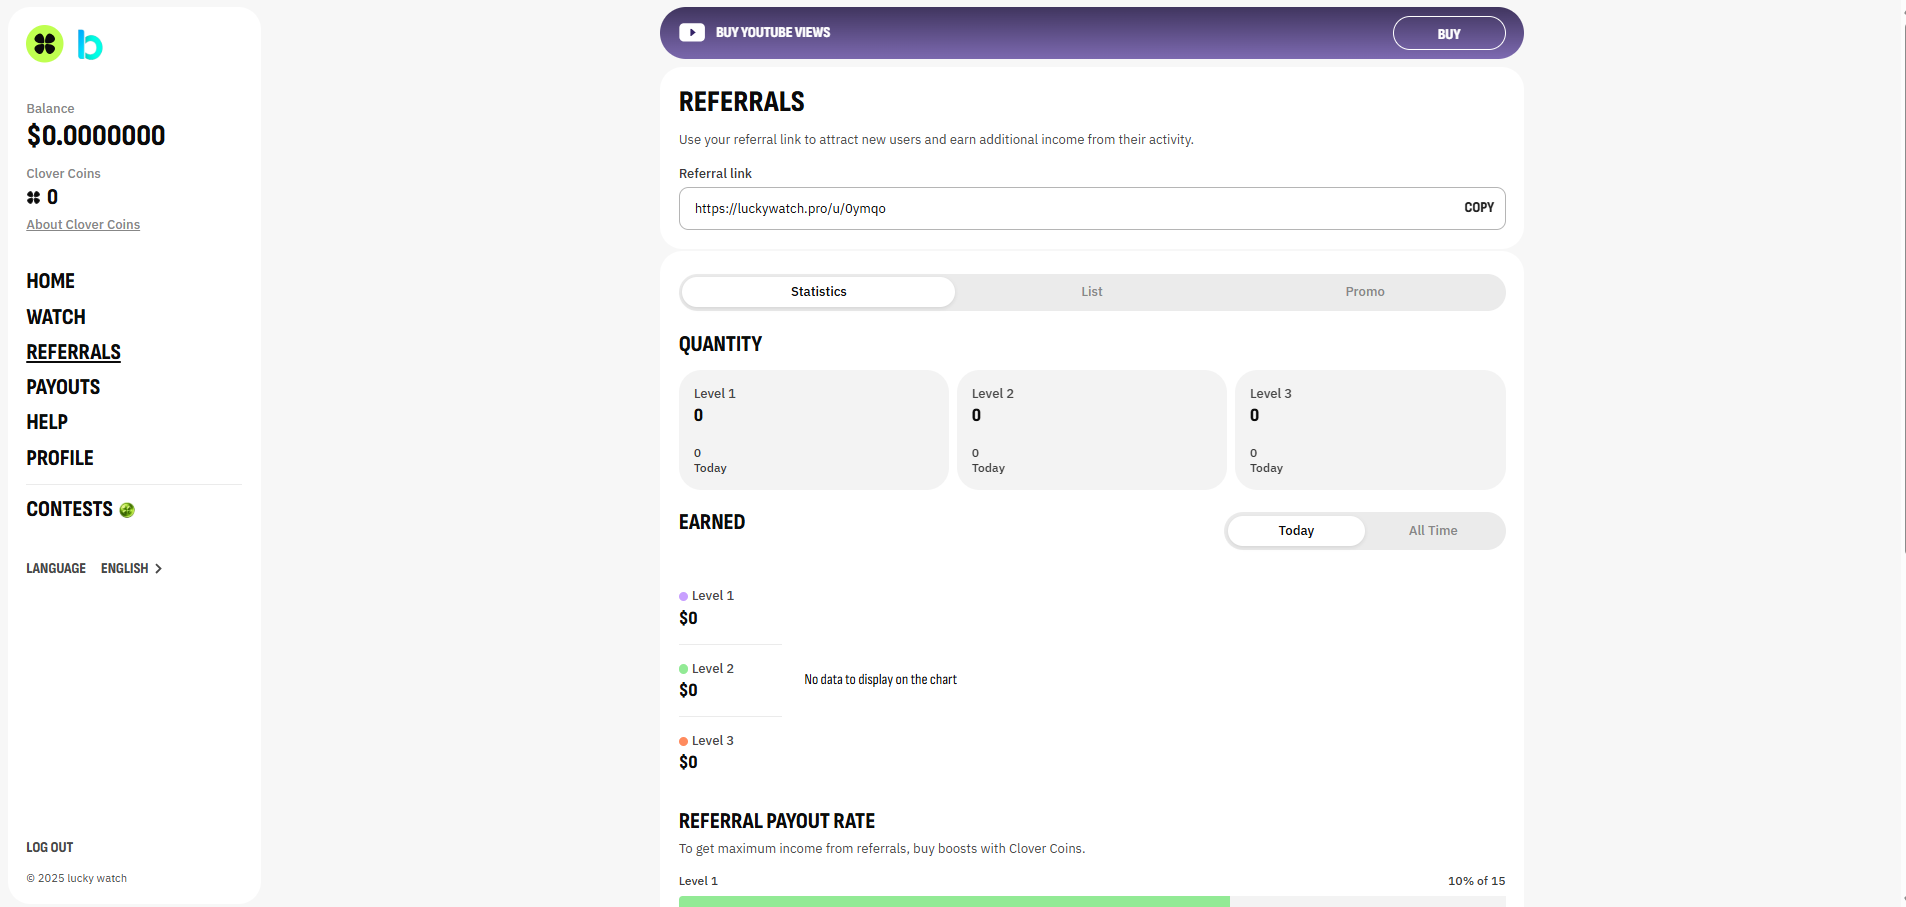Open the Statistics tab
The image size is (1906, 907).
pos(818,292)
